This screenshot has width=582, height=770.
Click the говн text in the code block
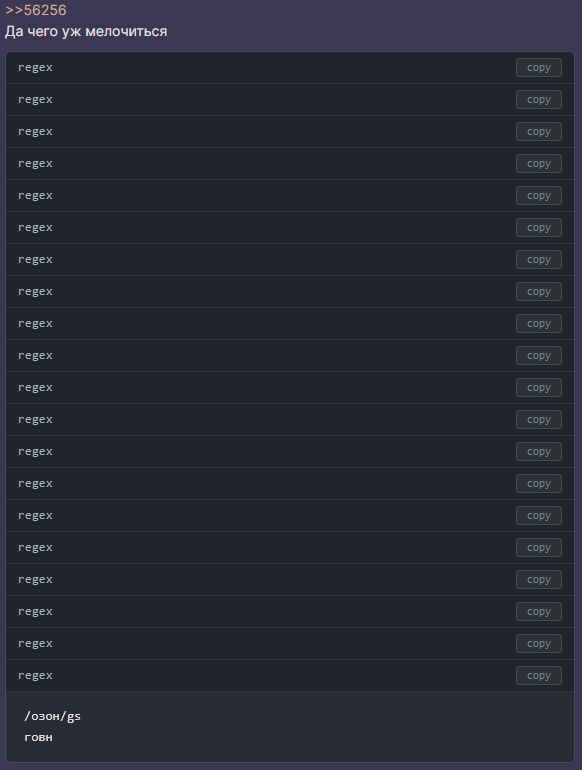38,738
